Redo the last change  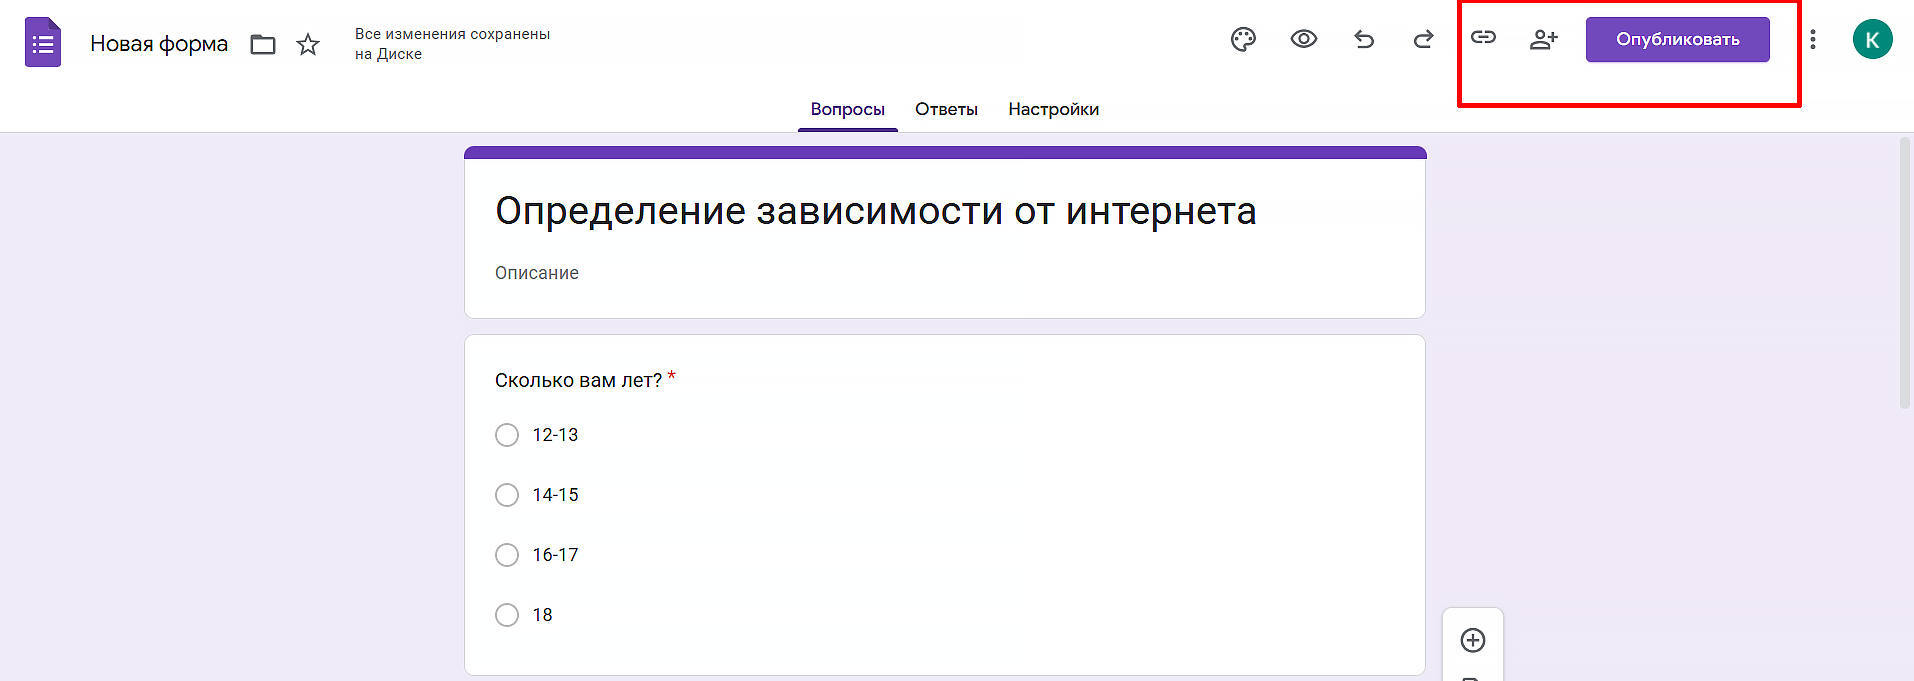click(x=1424, y=39)
